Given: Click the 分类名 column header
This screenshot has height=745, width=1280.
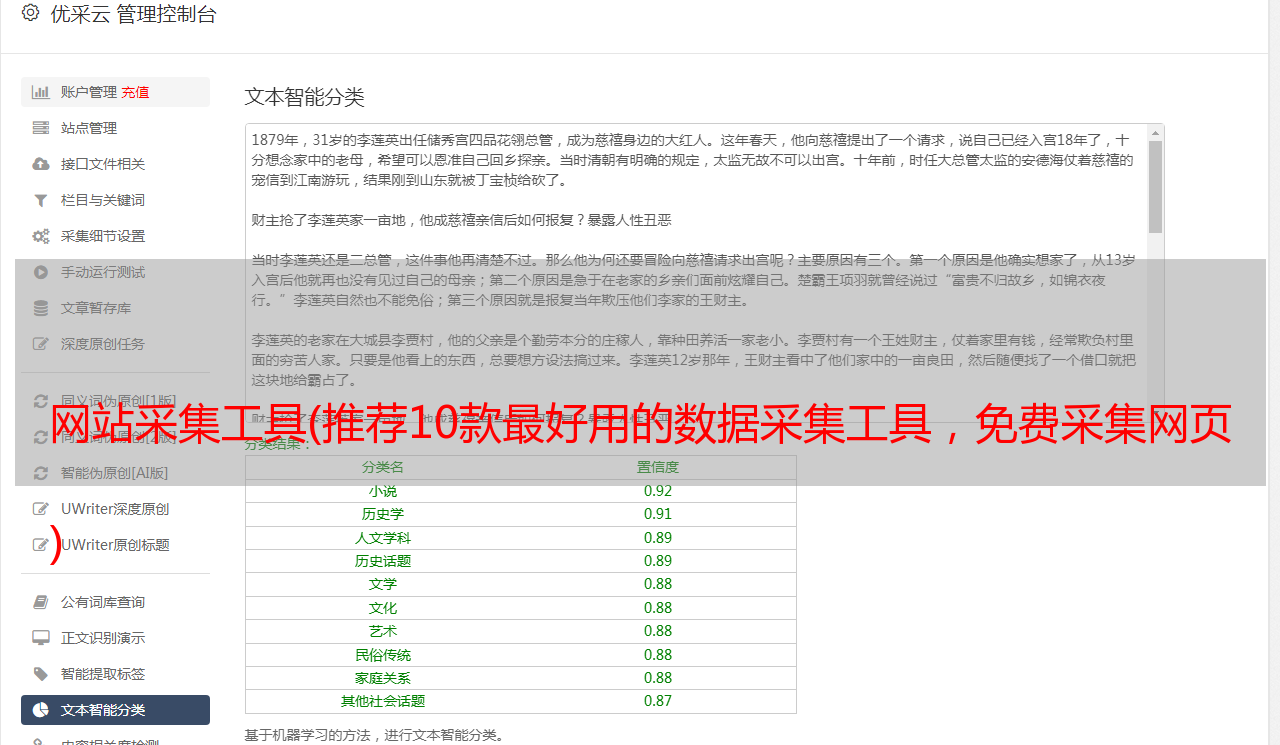Looking at the screenshot, I should 383,467.
